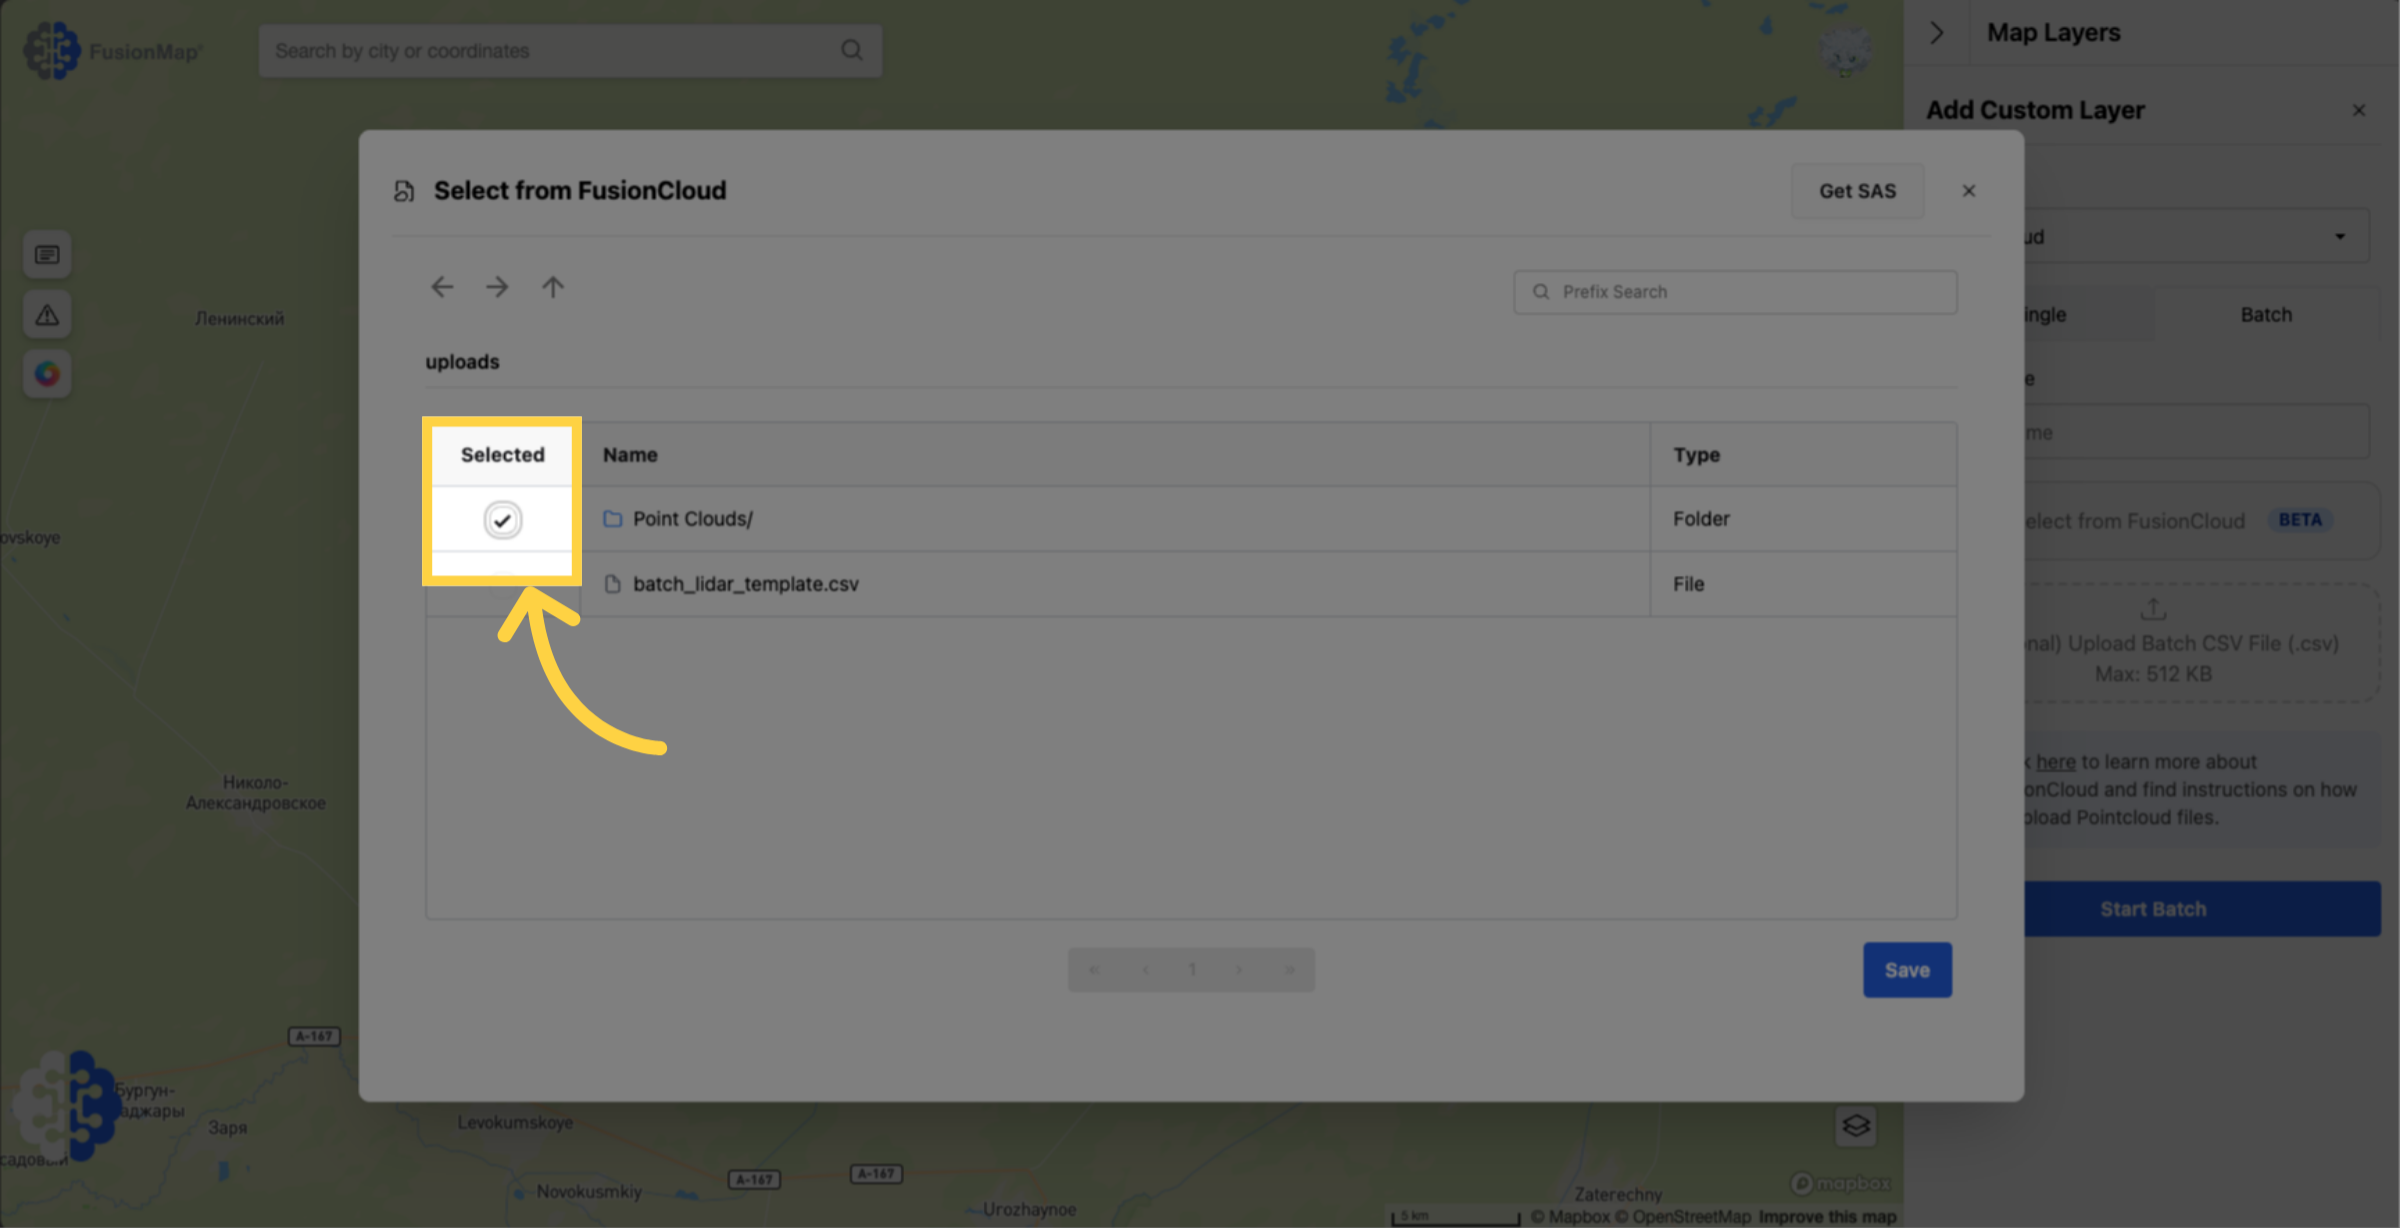Click the Prefix Search field

1735,292
